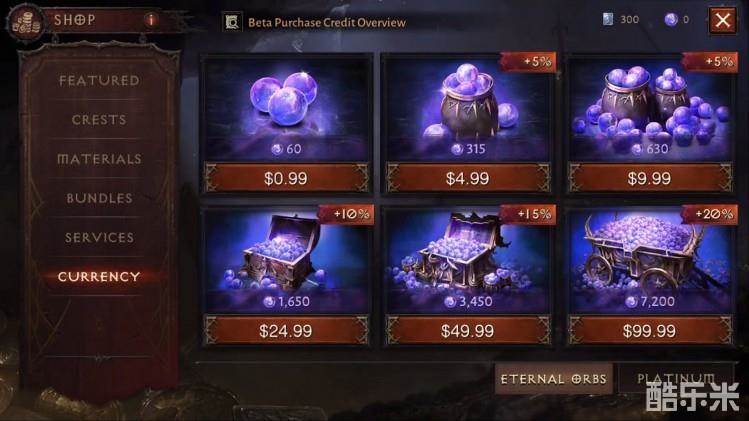Open the Featured shop category
This screenshot has width=749, height=421.
click(x=99, y=80)
